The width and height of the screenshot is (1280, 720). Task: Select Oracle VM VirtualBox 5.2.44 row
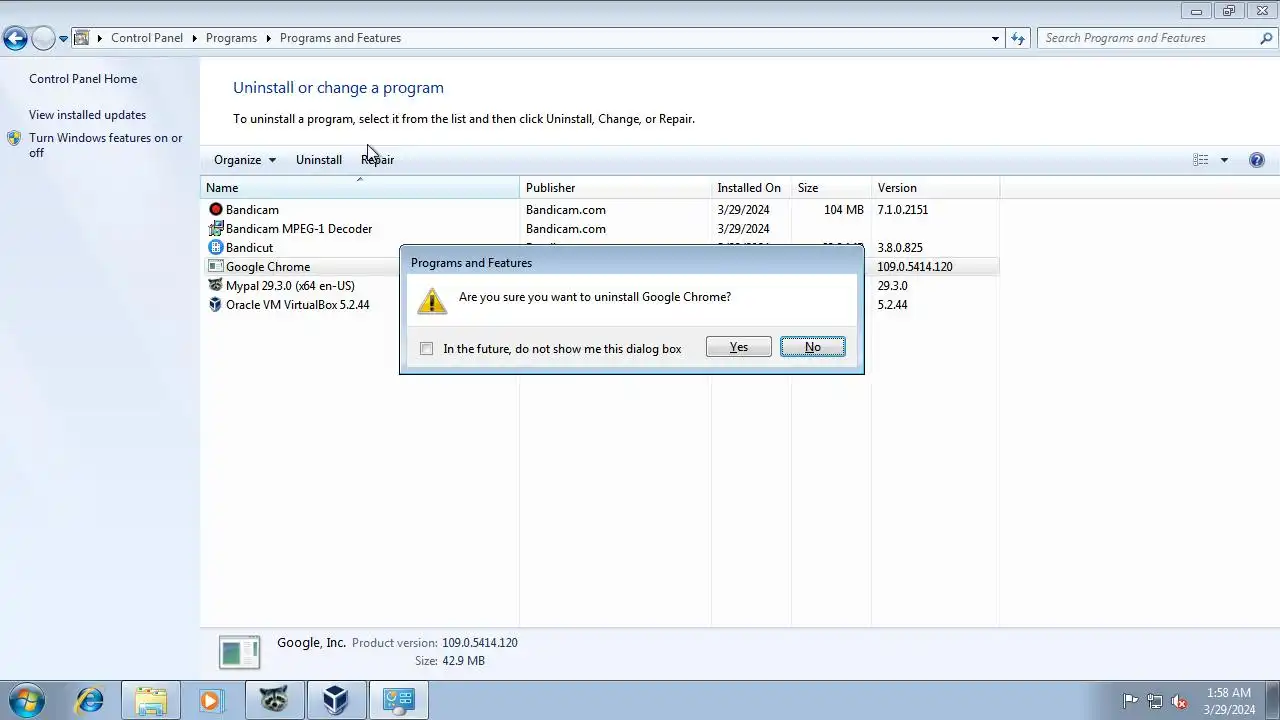click(x=600, y=305)
